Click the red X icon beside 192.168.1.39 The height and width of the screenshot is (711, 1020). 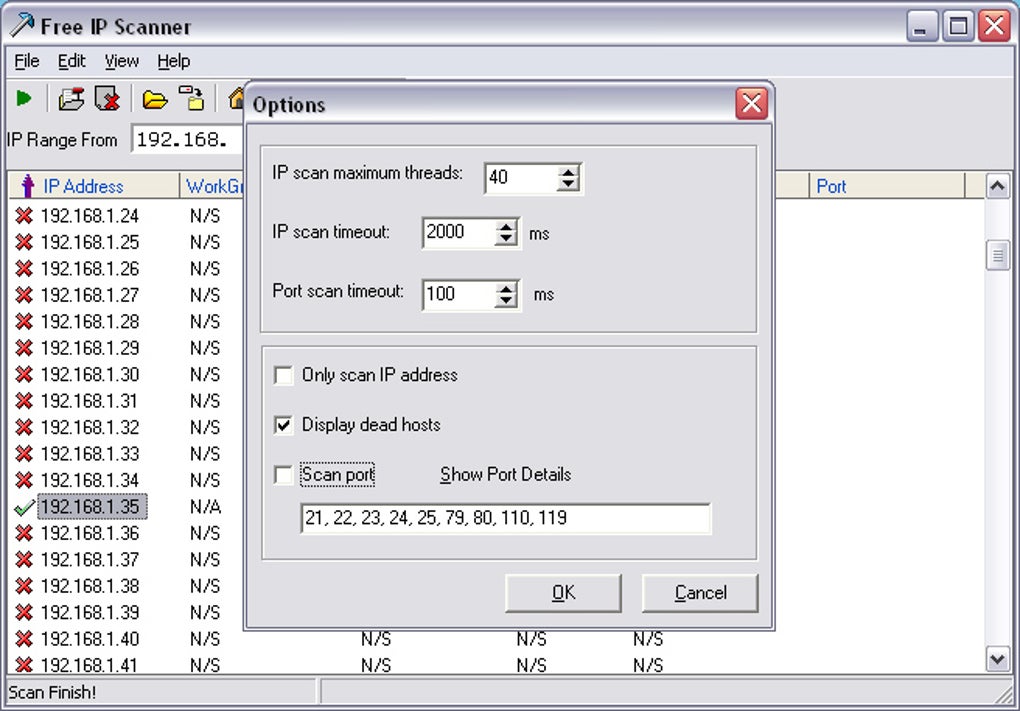[x=24, y=612]
